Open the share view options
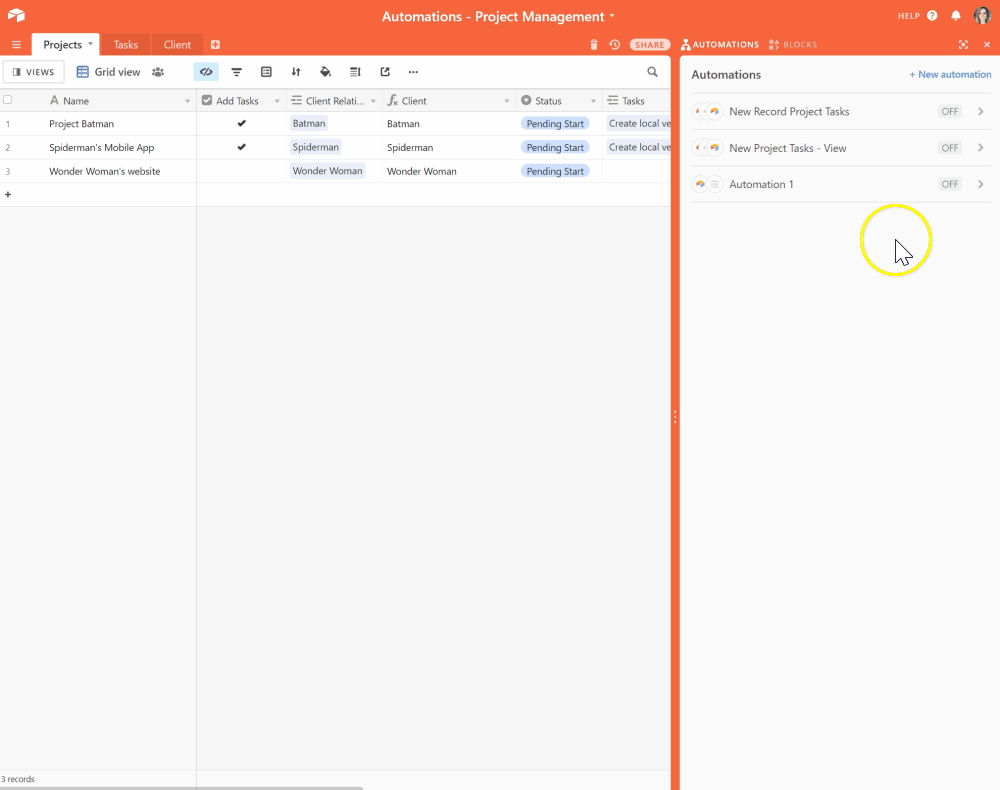This screenshot has height=790, width=1000. point(385,71)
